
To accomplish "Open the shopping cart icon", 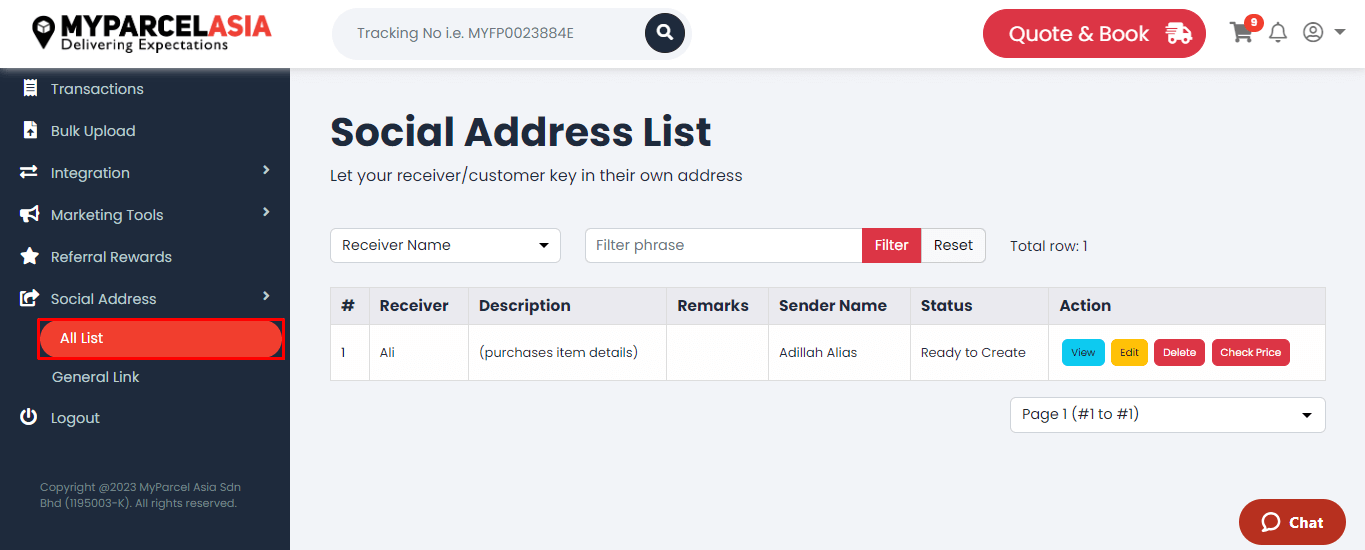I will [1242, 32].
